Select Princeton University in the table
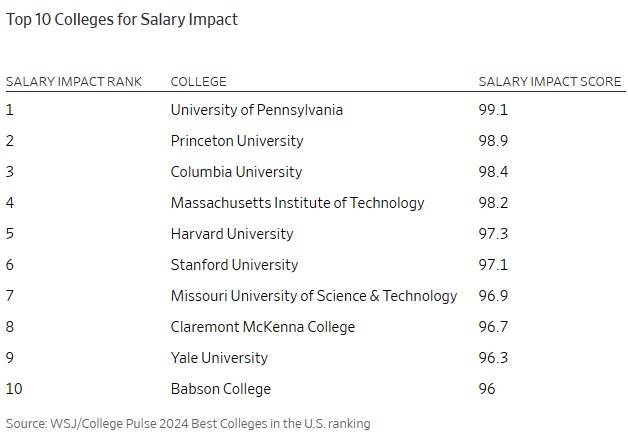 (x=237, y=141)
